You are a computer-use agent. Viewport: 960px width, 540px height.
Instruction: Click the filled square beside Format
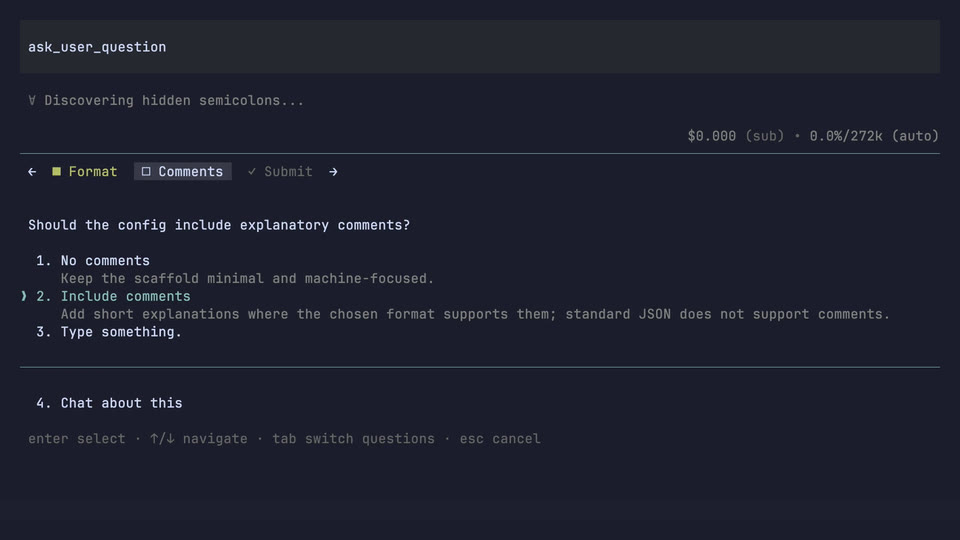(x=56, y=171)
